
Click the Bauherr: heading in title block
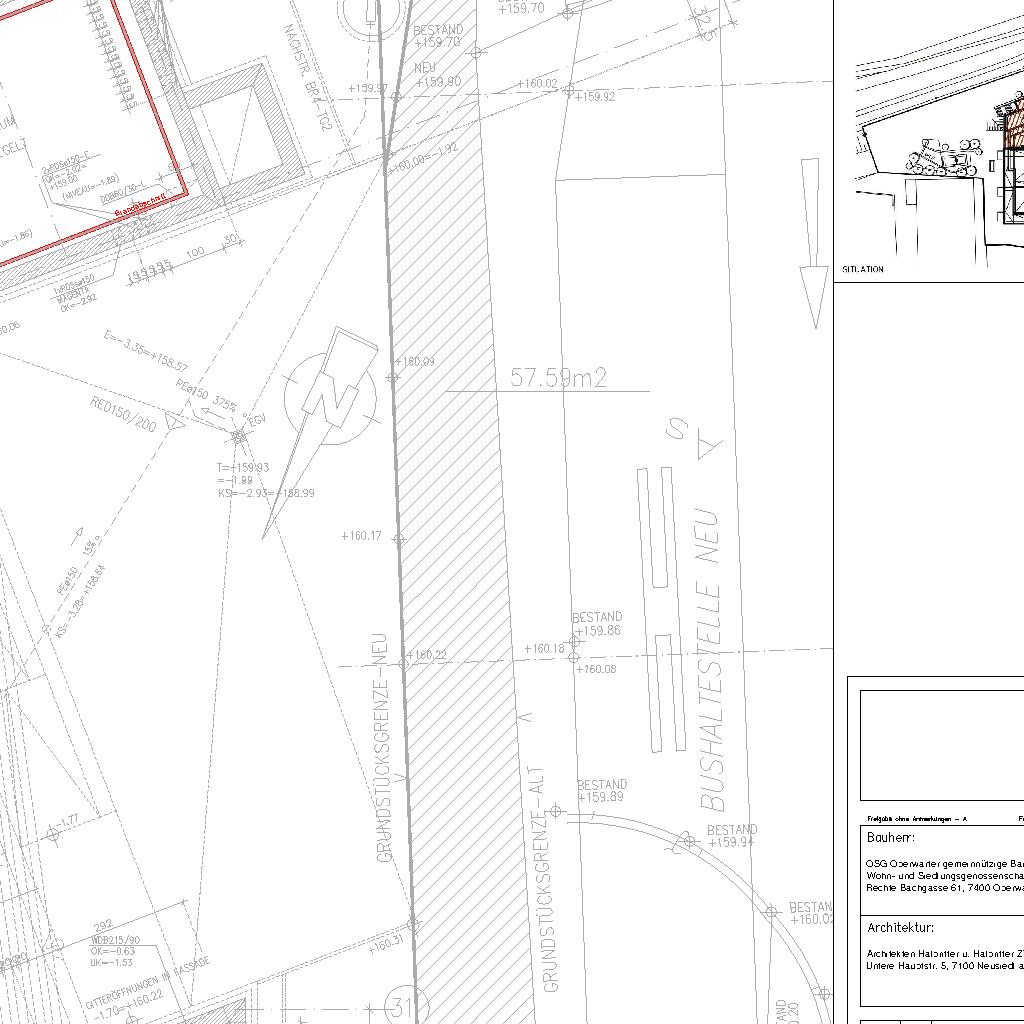(x=891, y=837)
